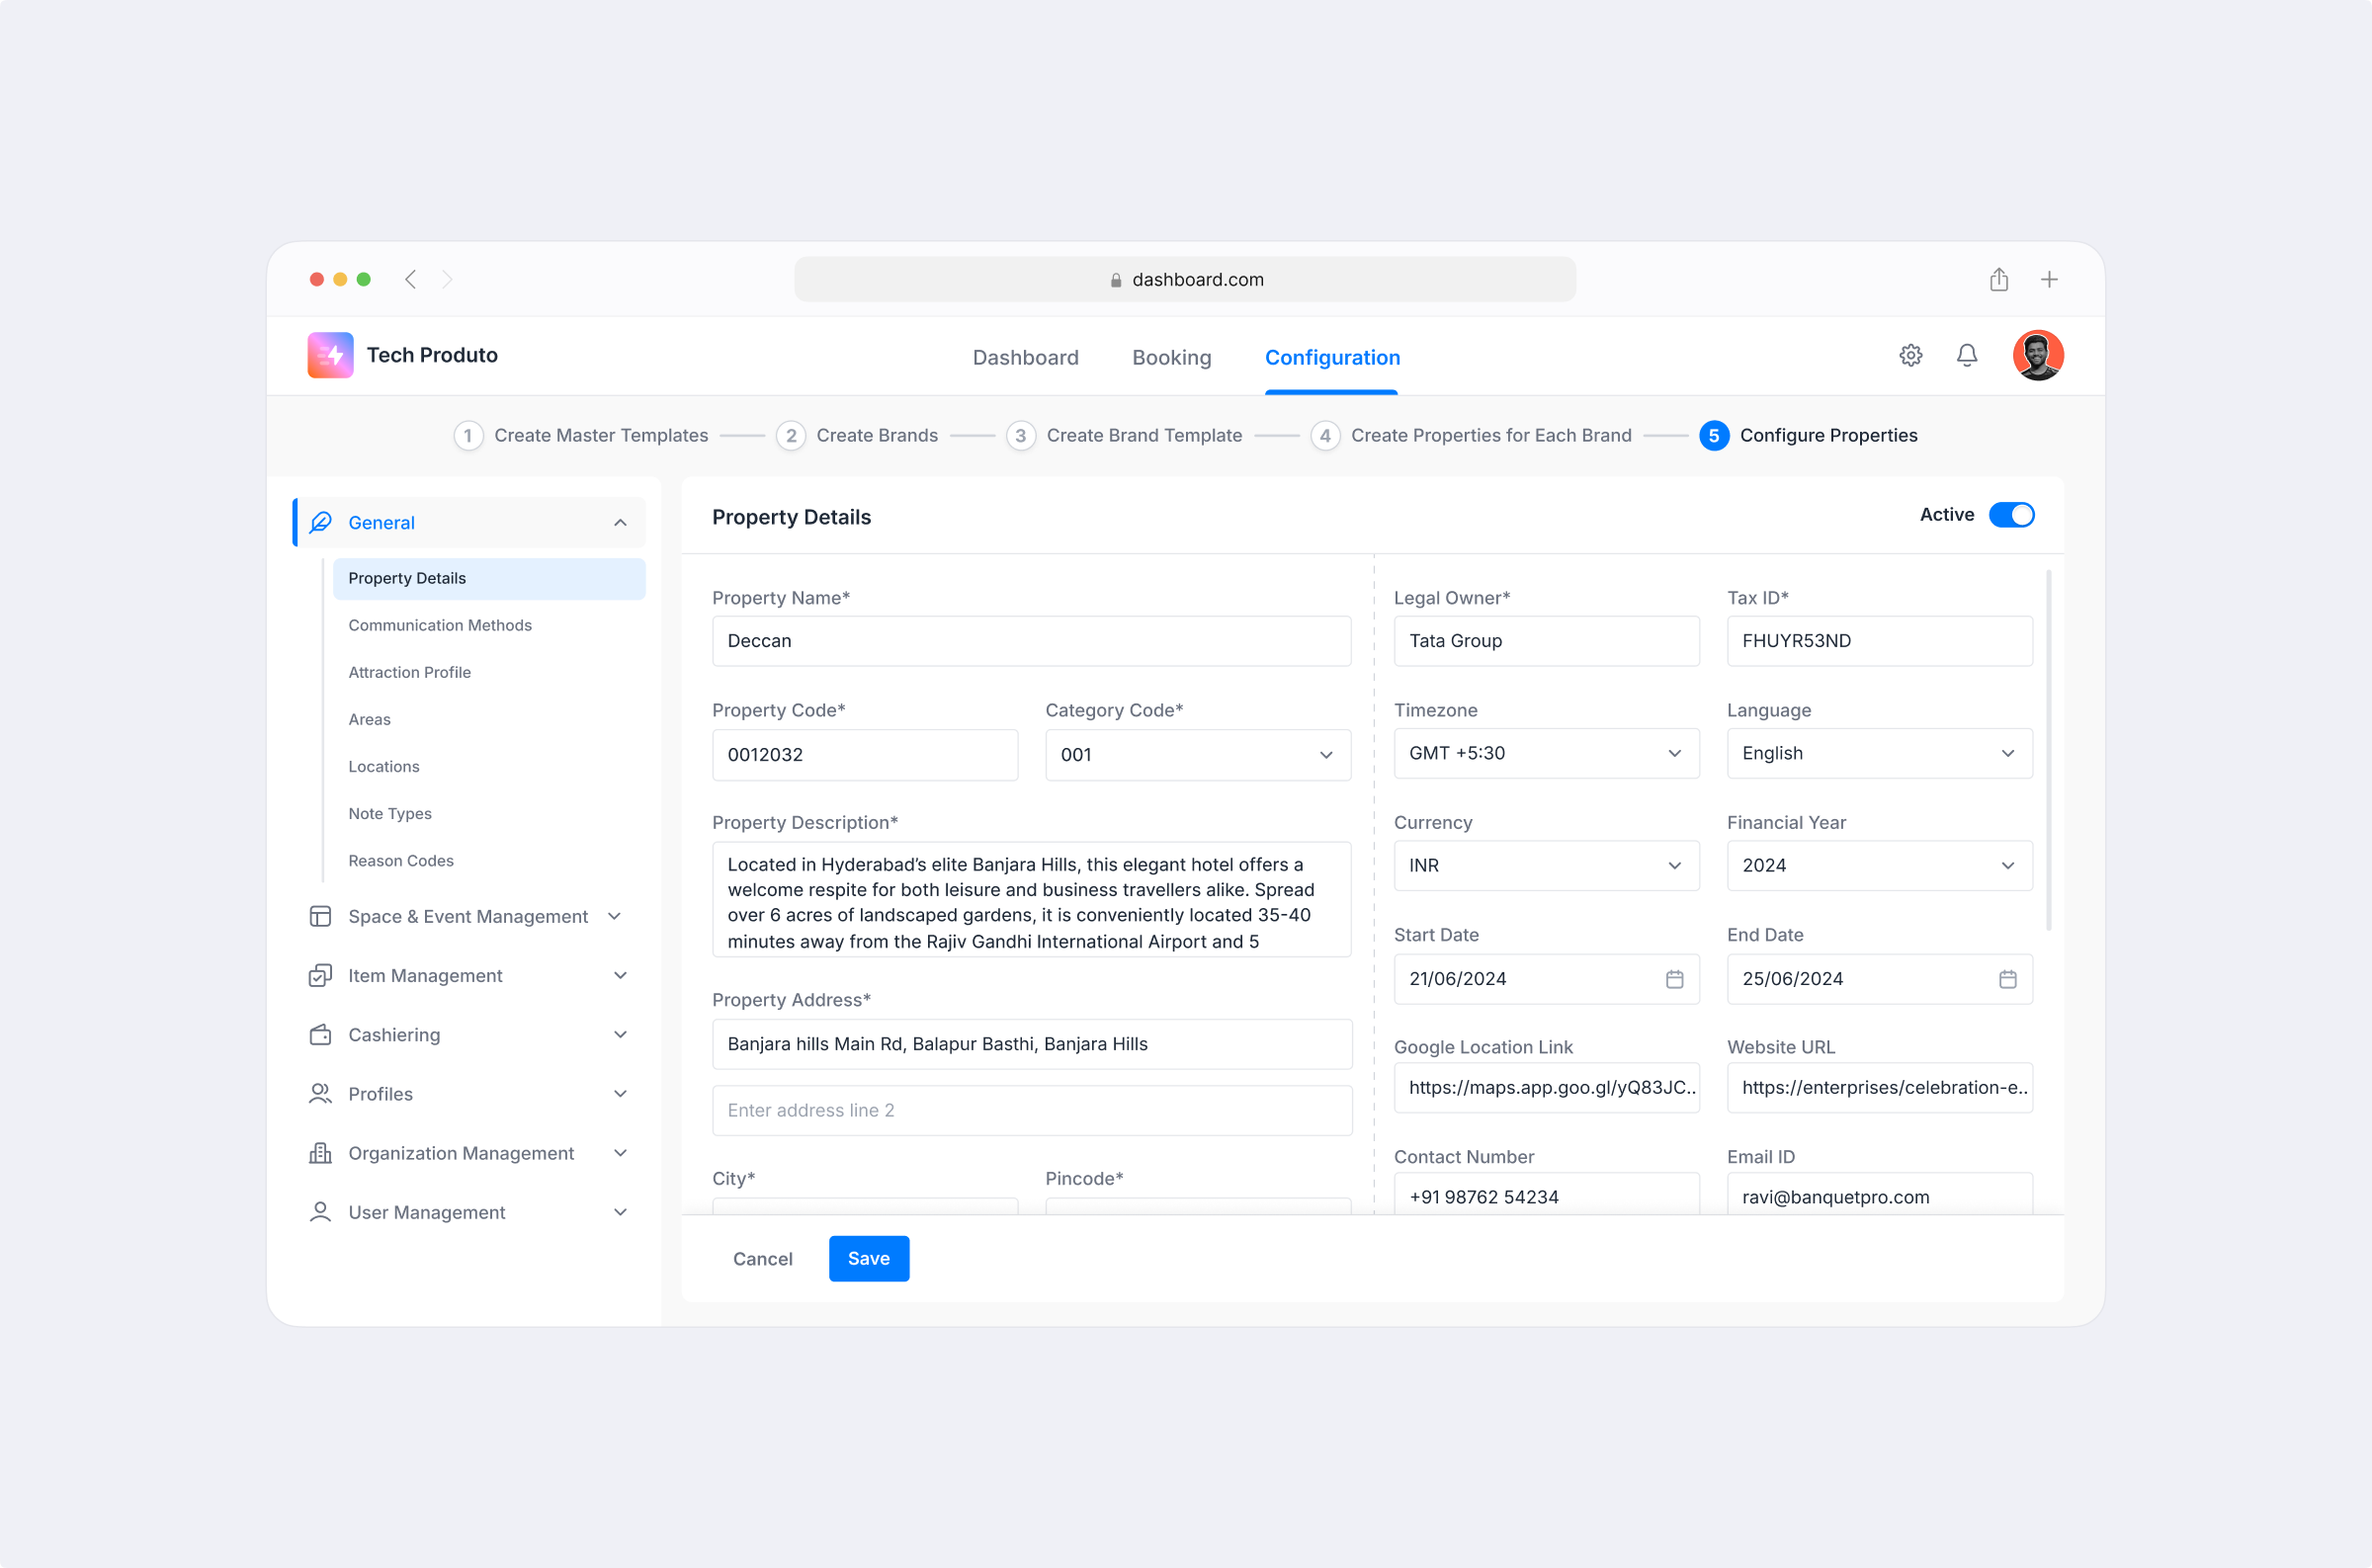Select the Communication Methods menu item
Image resolution: width=2372 pixels, height=1568 pixels.
(440, 624)
